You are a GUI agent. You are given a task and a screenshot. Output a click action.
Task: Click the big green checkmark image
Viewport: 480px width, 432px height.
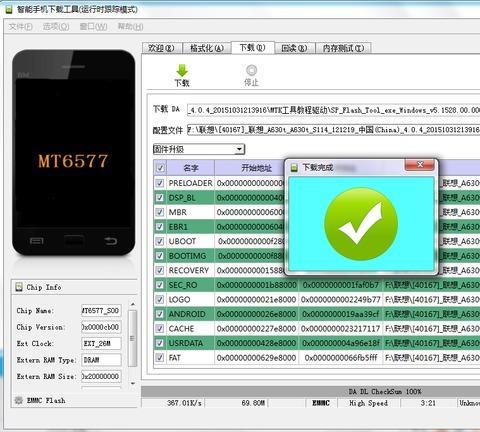(x=361, y=224)
